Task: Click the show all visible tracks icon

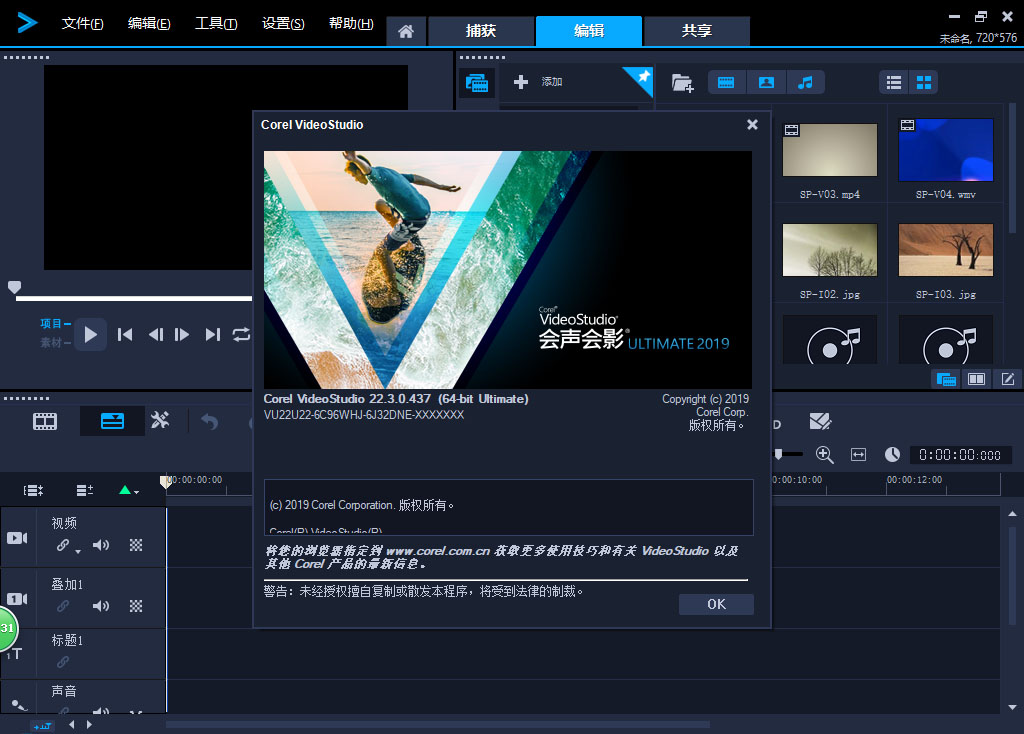Action: 33,490
